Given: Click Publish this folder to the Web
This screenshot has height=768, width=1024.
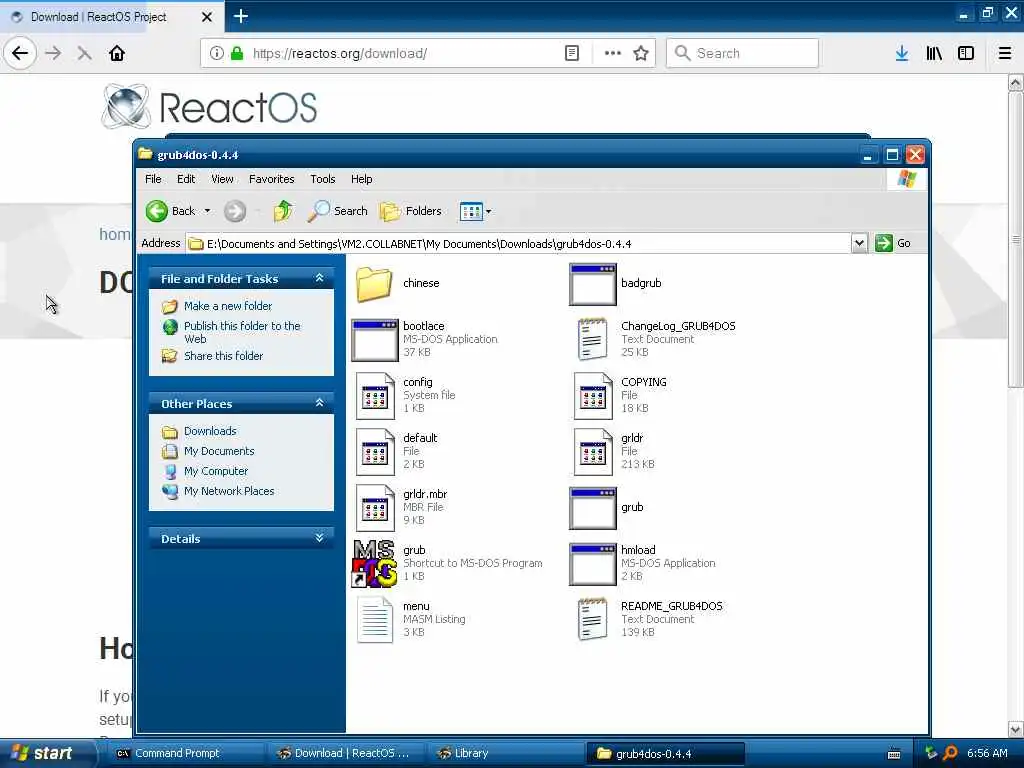Looking at the screenshot, I should [242, 332].
